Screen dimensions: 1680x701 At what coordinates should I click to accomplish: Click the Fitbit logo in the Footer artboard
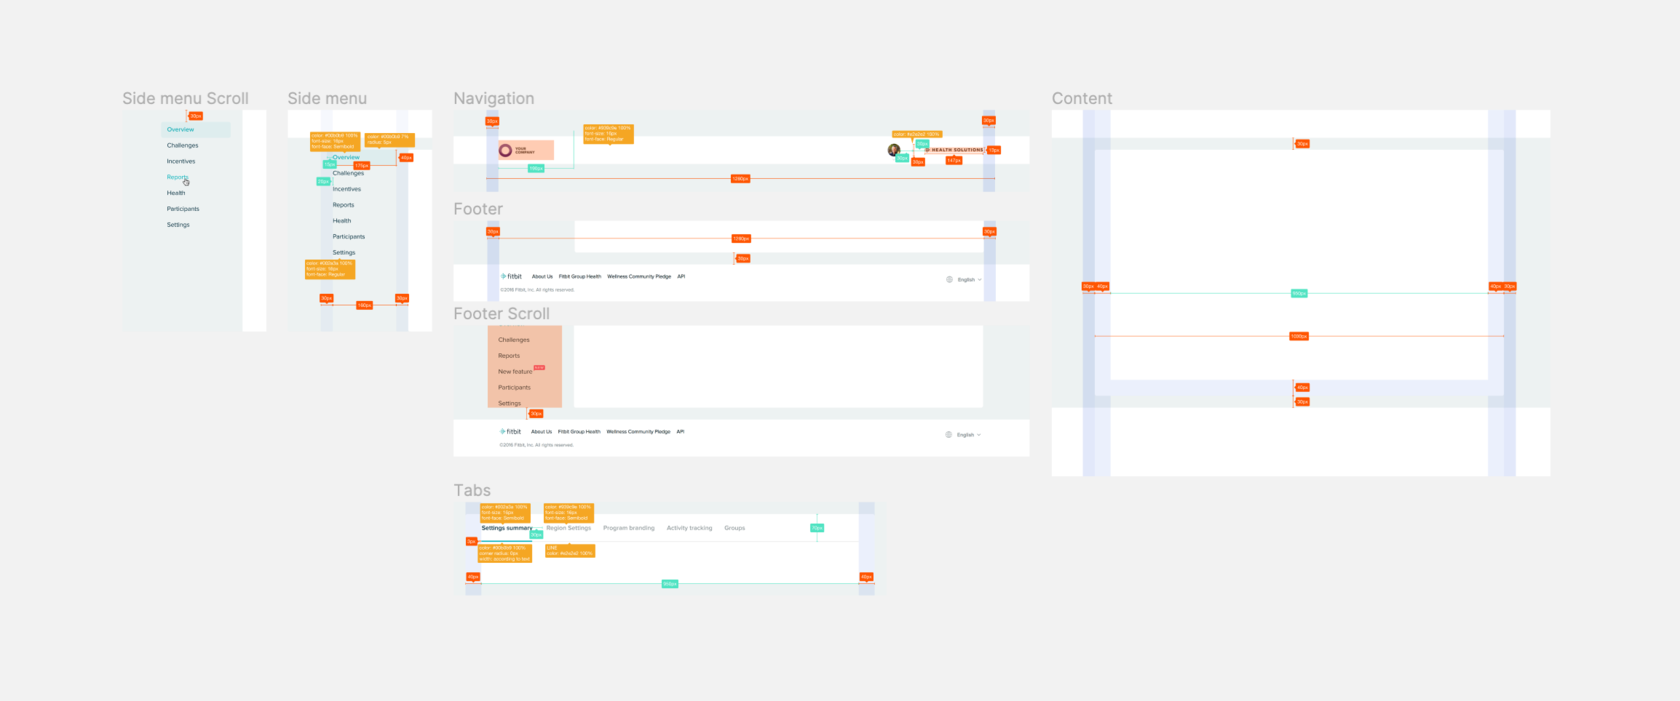pyautogui.click(x=512, y=276)
